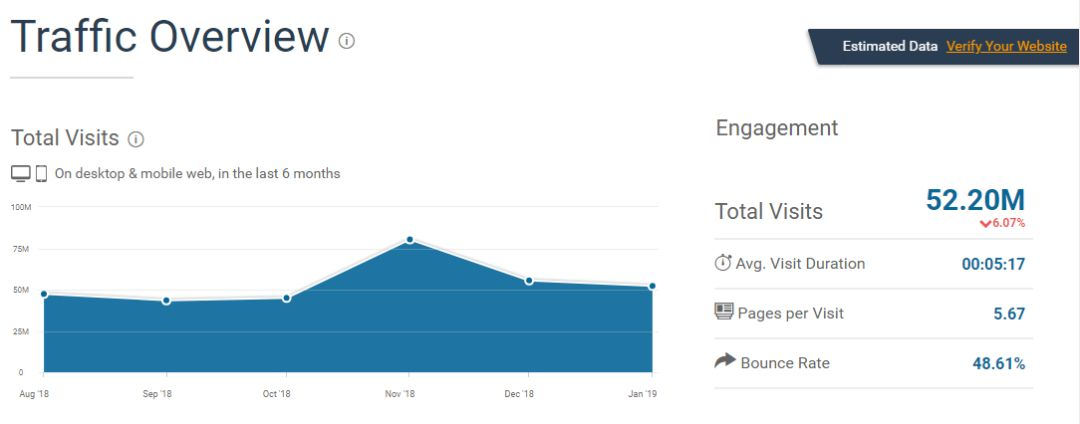
Task: Click the stopwatch Avg. Visit Duration icon
Action: coord(723,262)
